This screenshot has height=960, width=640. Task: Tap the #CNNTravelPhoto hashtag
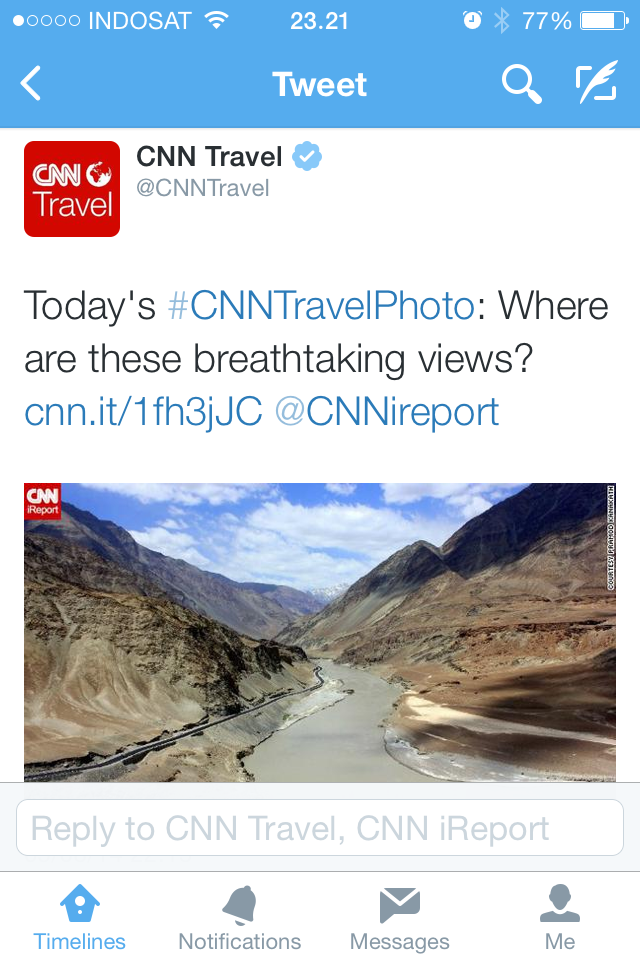tap(320, 305)
